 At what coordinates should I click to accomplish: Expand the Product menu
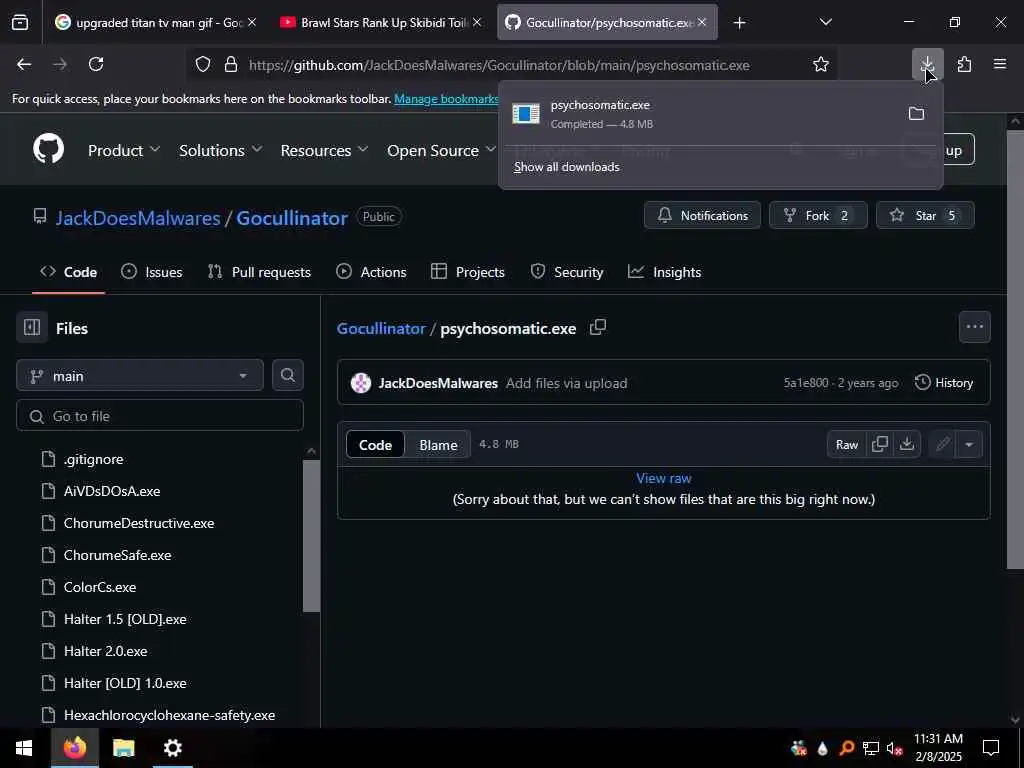(124, 150)
